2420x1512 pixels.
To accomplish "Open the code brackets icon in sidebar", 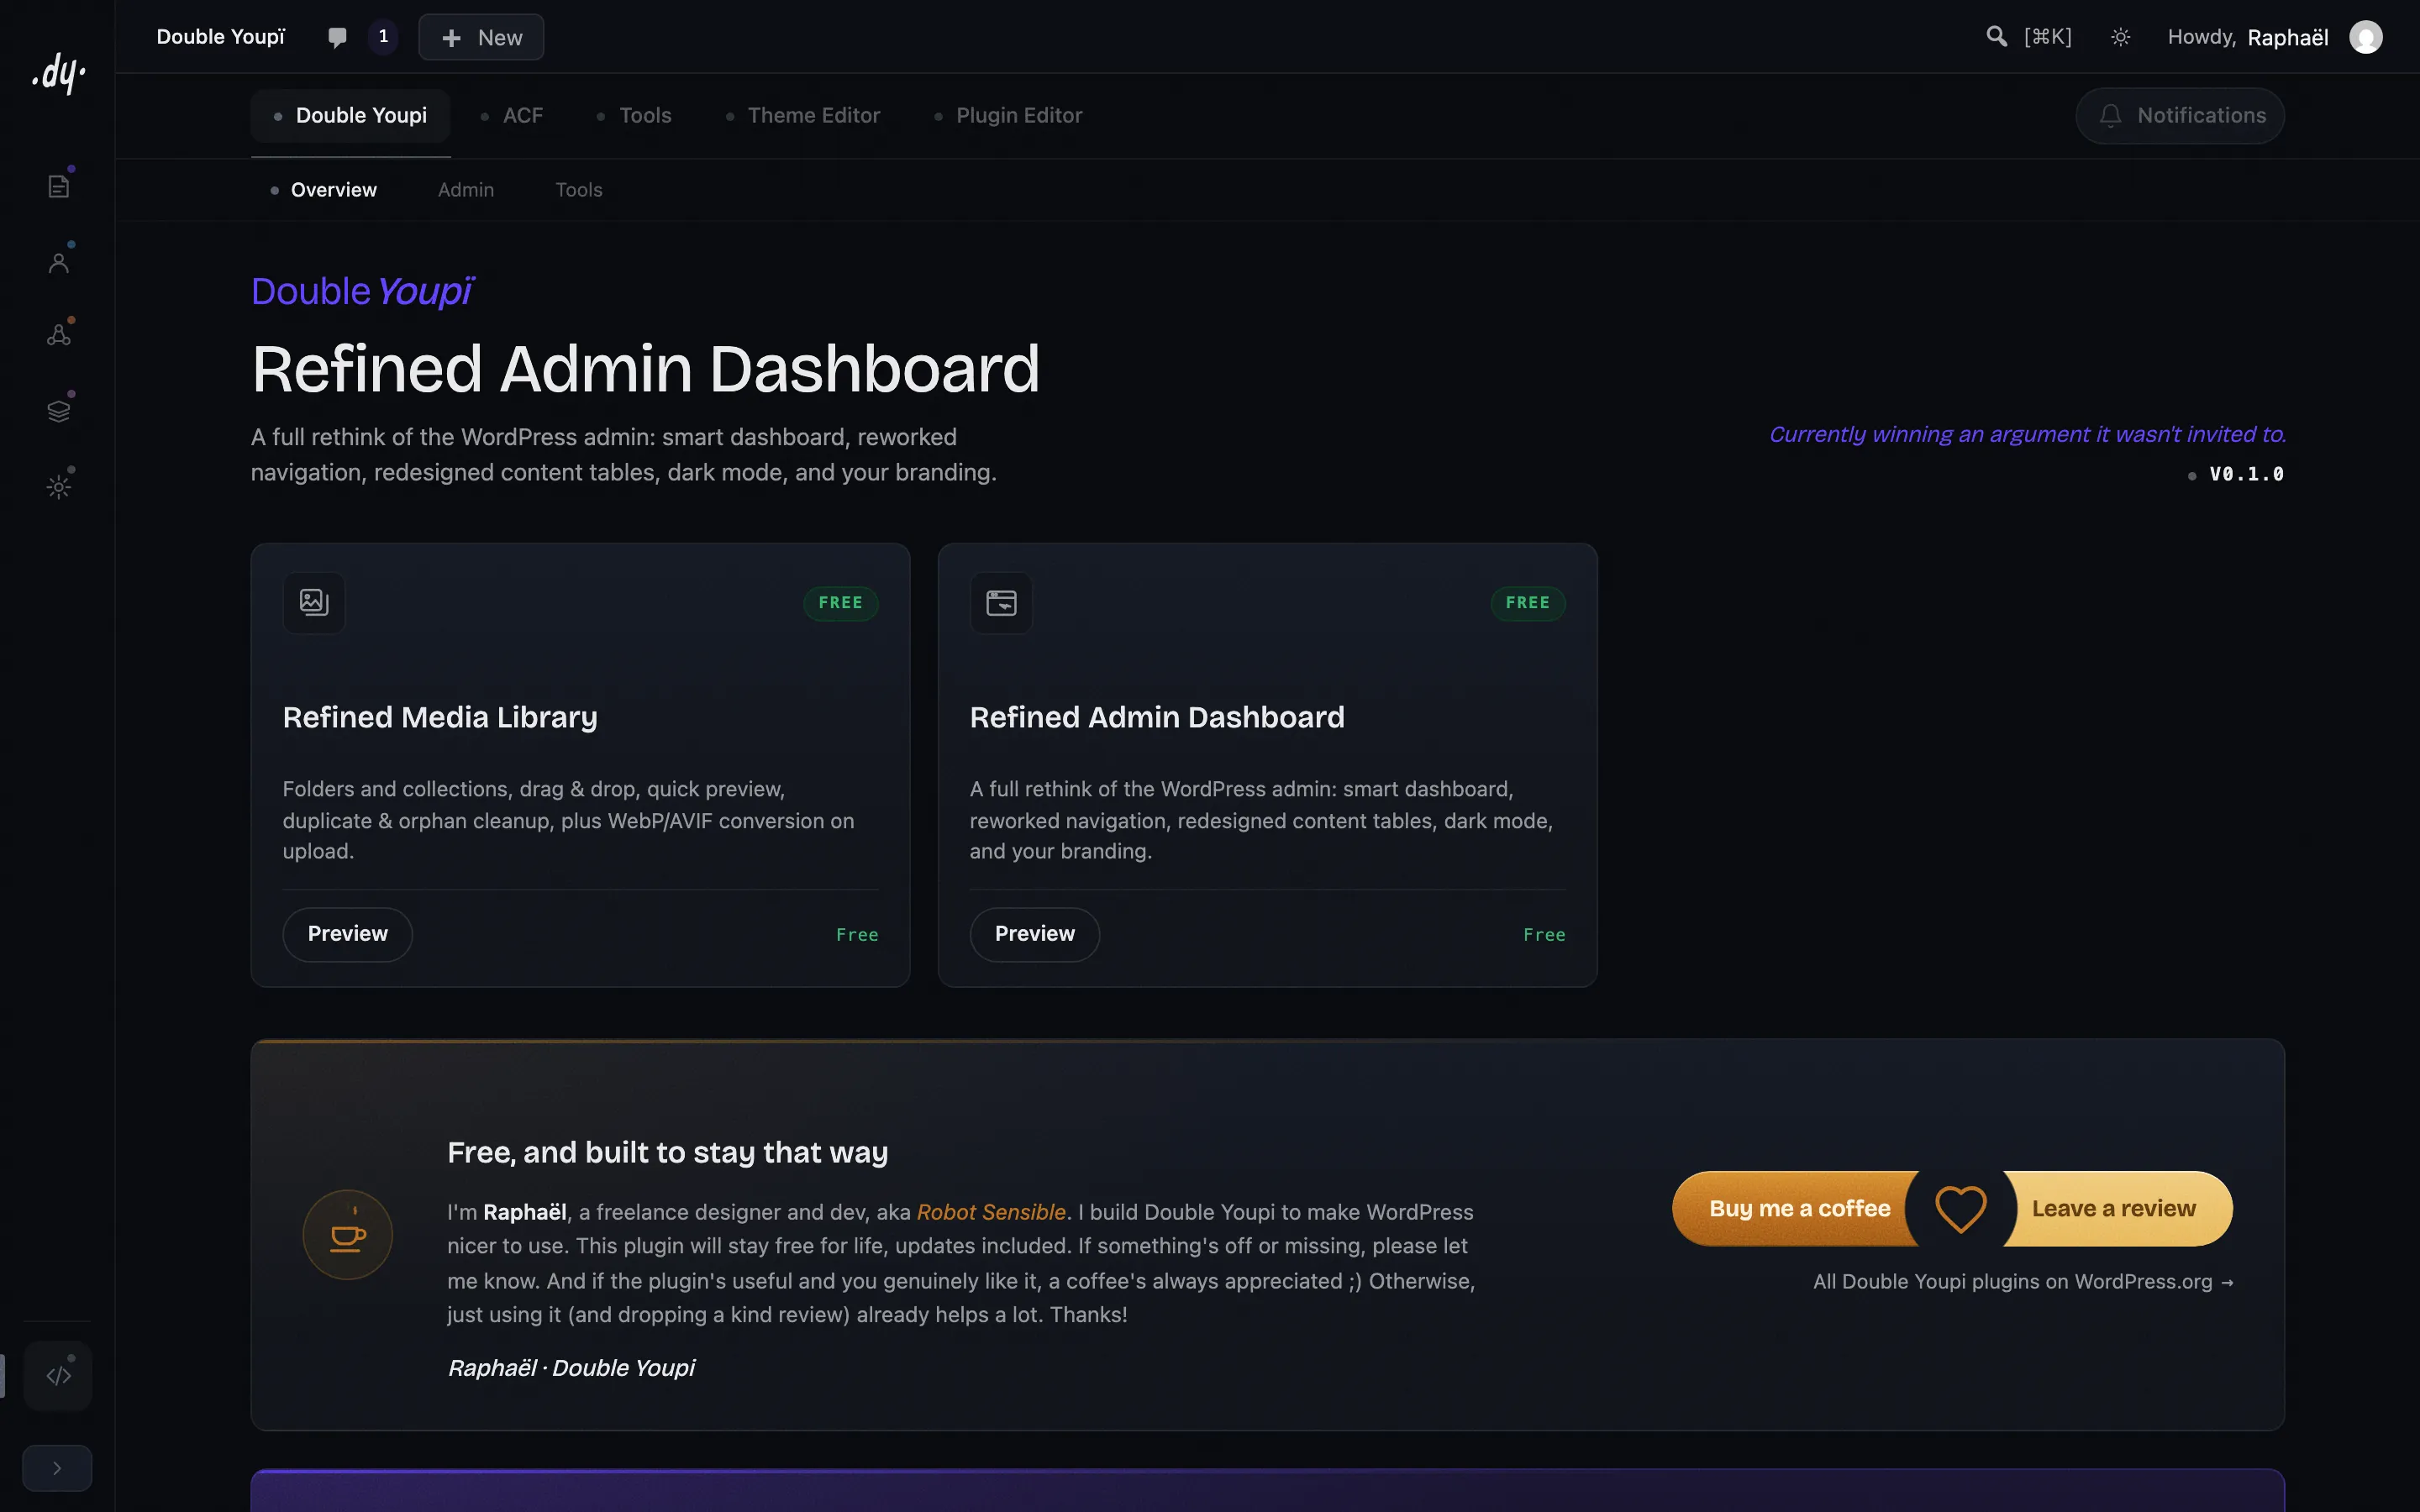I will point(58,1376).
